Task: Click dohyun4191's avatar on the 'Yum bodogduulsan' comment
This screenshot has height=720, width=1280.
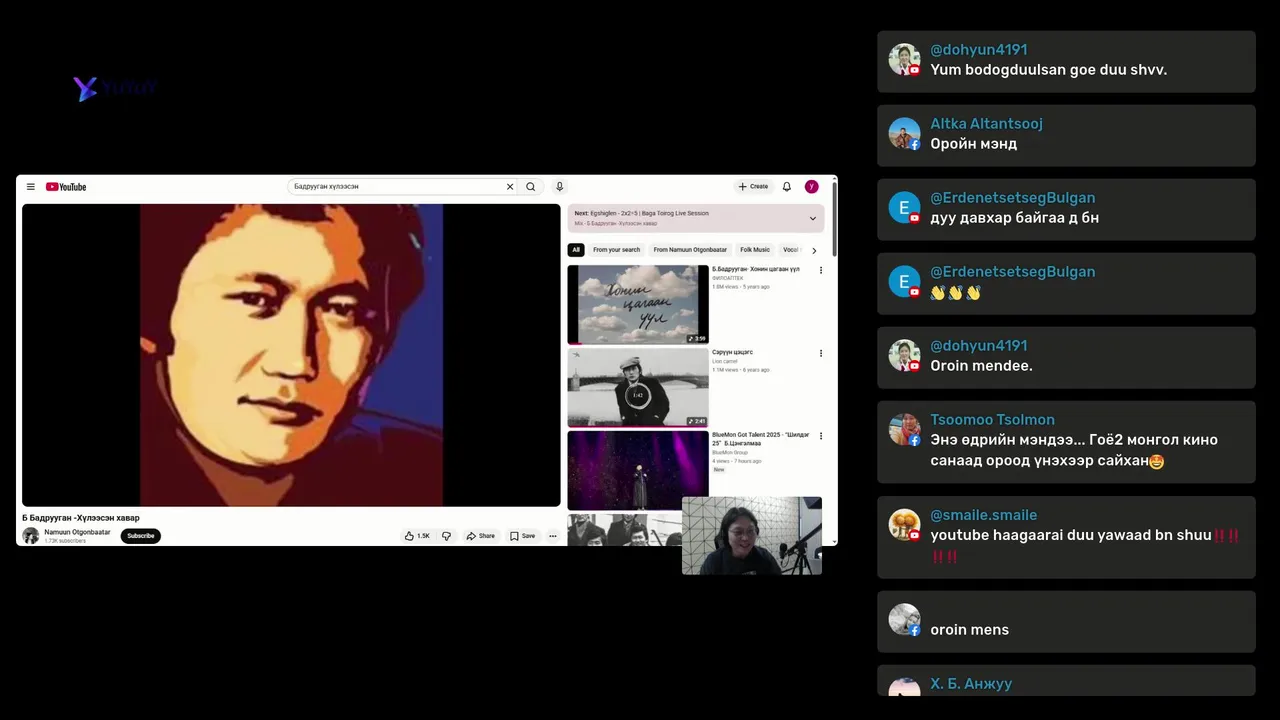Action: [x=904, y=60]
